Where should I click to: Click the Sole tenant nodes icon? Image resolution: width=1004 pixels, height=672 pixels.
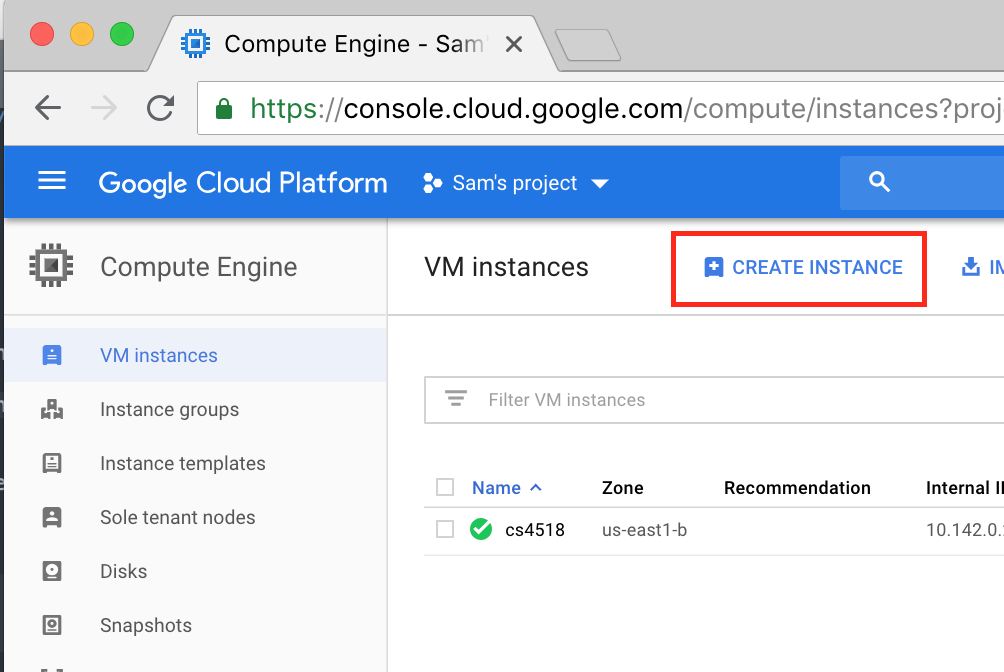coord(52,518)
